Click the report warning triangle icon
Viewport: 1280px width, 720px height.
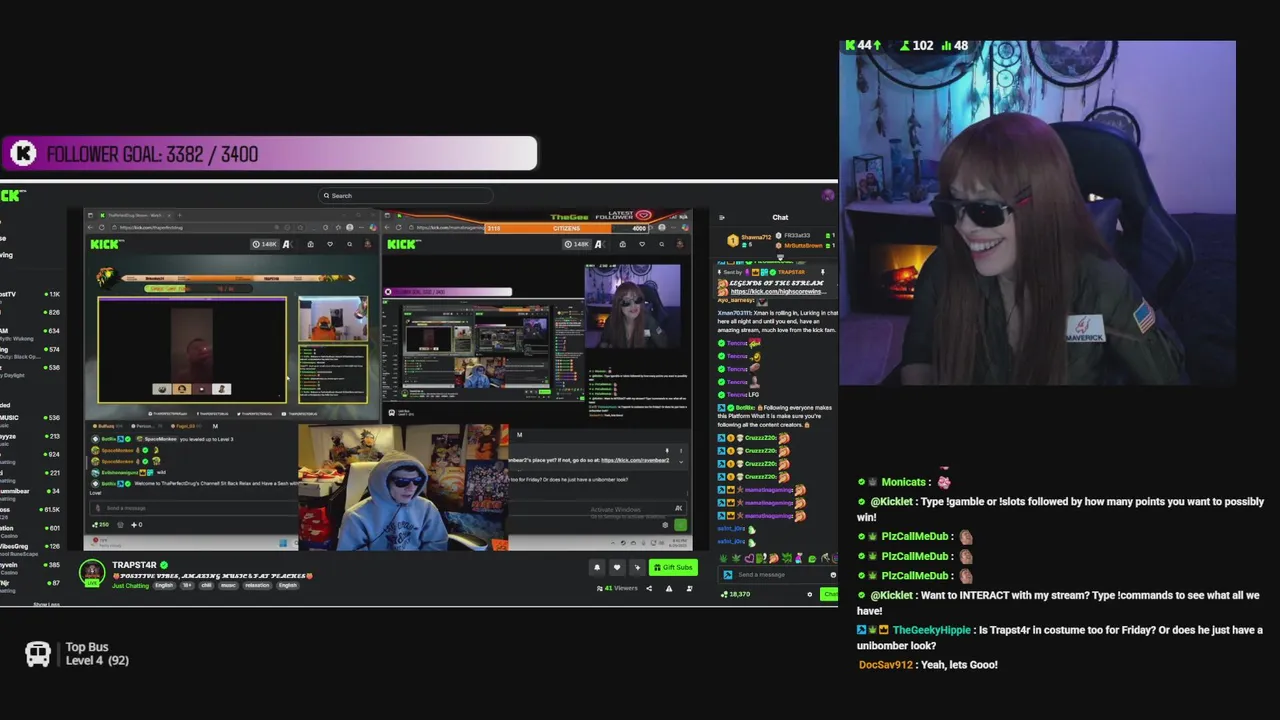669,588
